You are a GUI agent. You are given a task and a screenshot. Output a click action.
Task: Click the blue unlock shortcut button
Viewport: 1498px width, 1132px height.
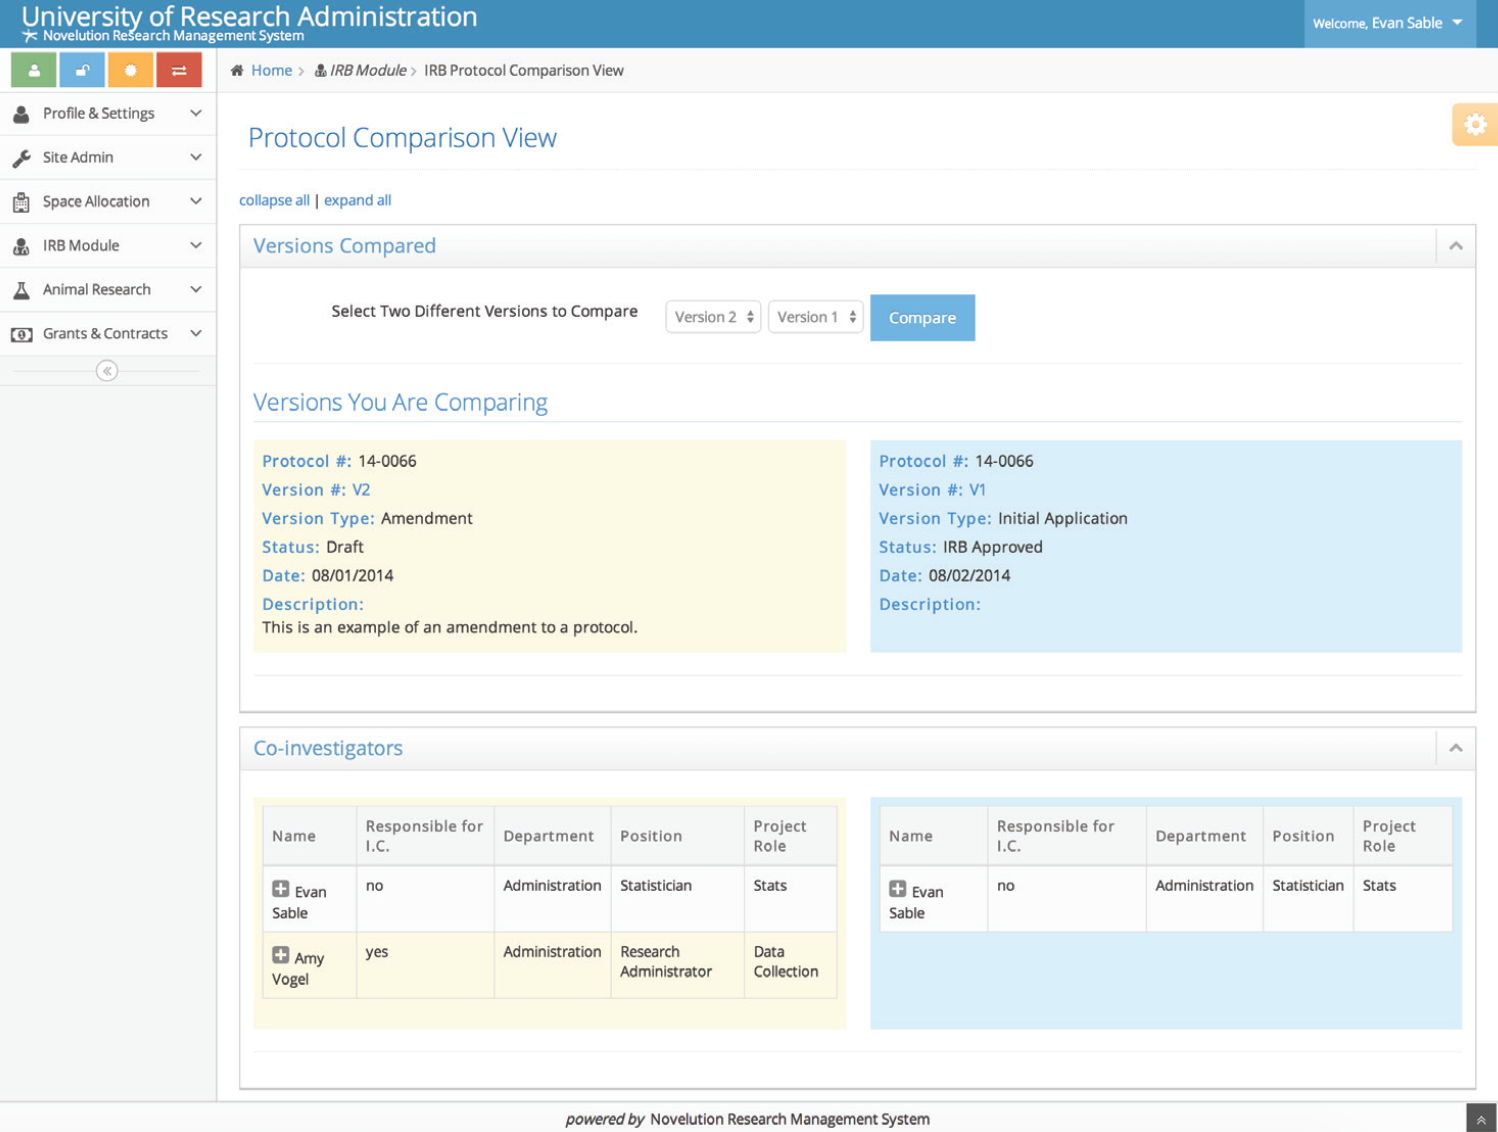pos(82,70)
